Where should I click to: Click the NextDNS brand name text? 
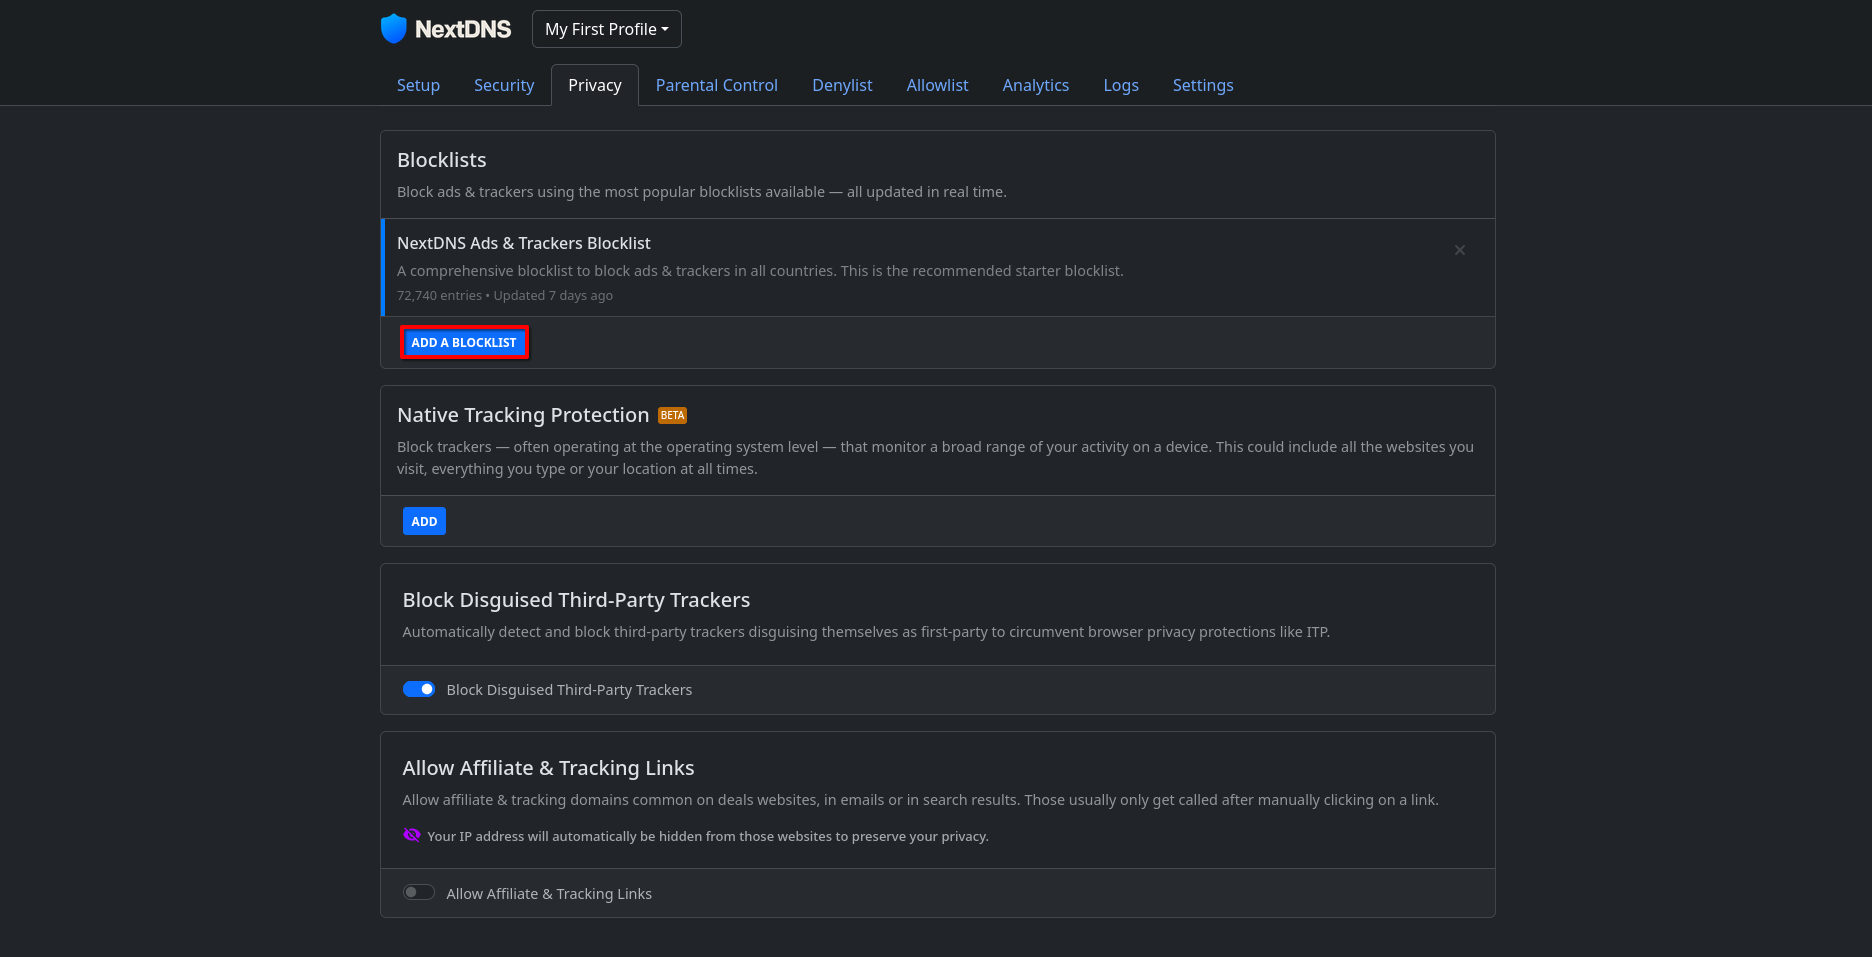(463, 29)
